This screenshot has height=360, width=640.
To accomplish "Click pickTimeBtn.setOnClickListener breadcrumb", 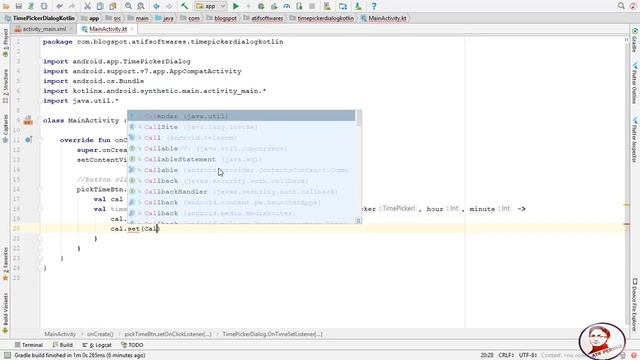I will click(168, 334).
